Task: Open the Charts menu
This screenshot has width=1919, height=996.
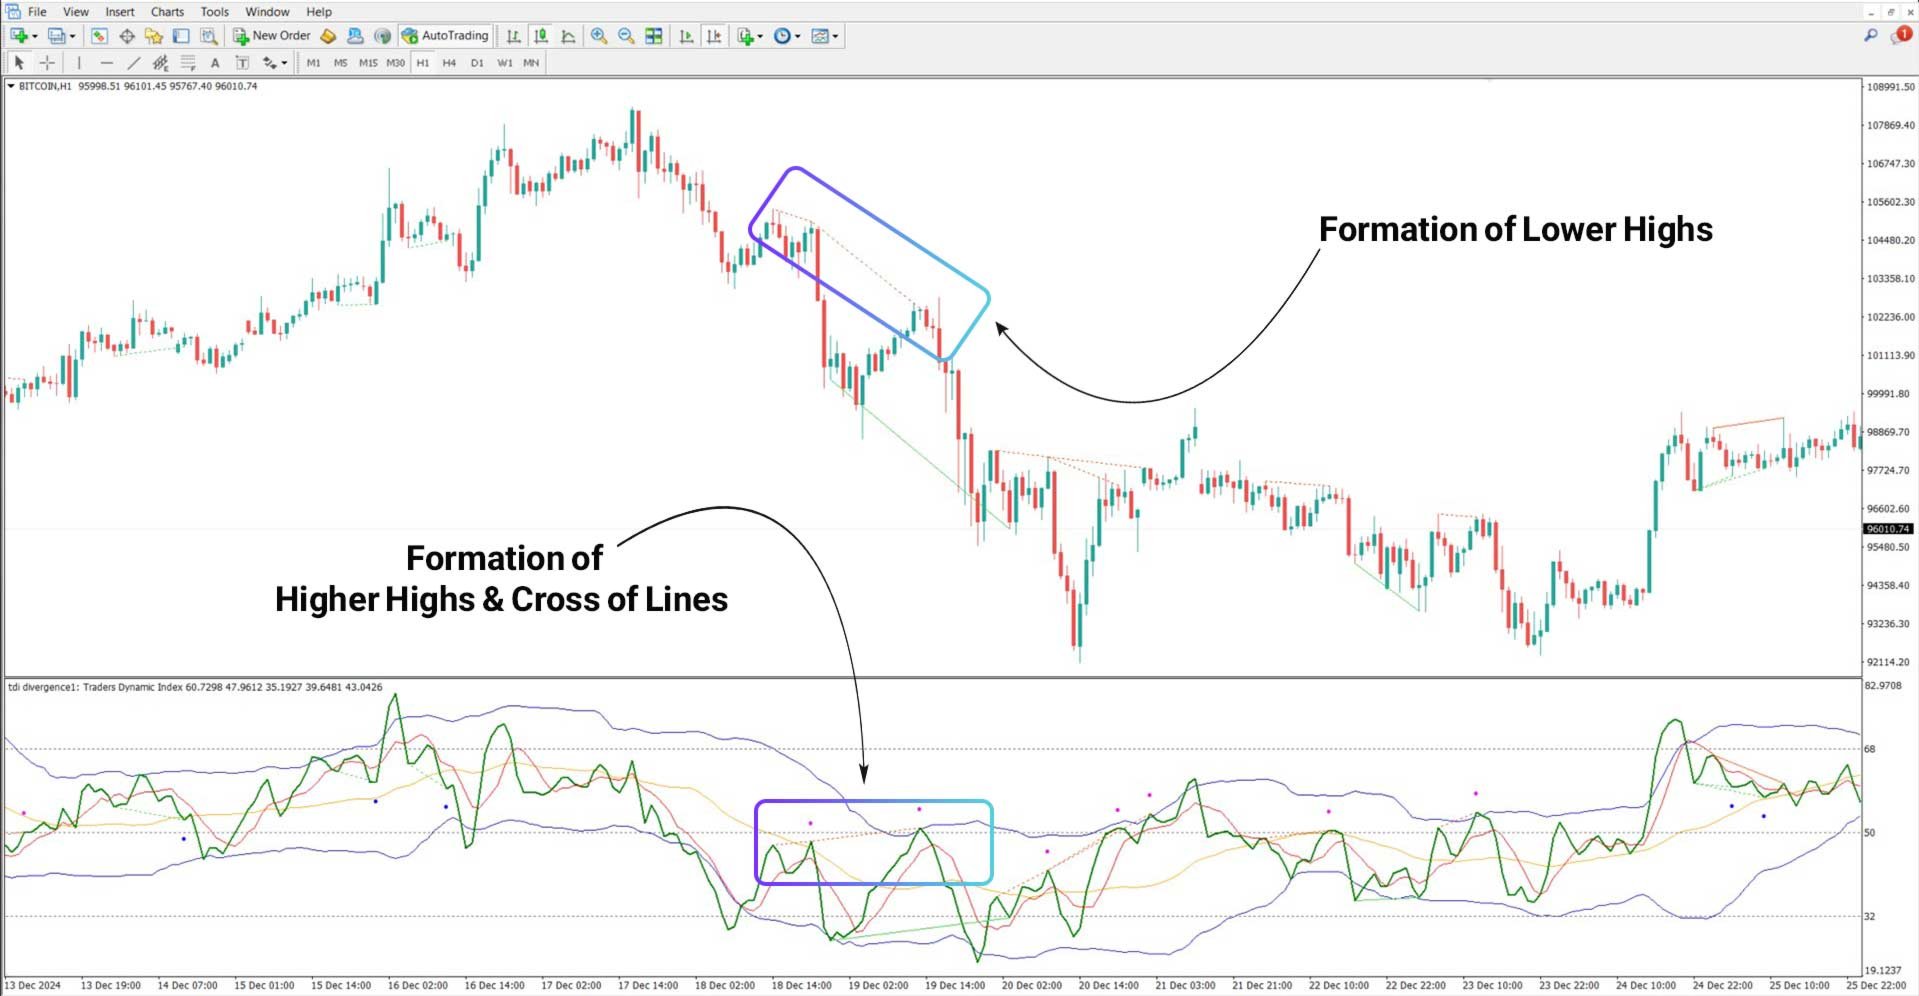Action: [x=167, y=12]
